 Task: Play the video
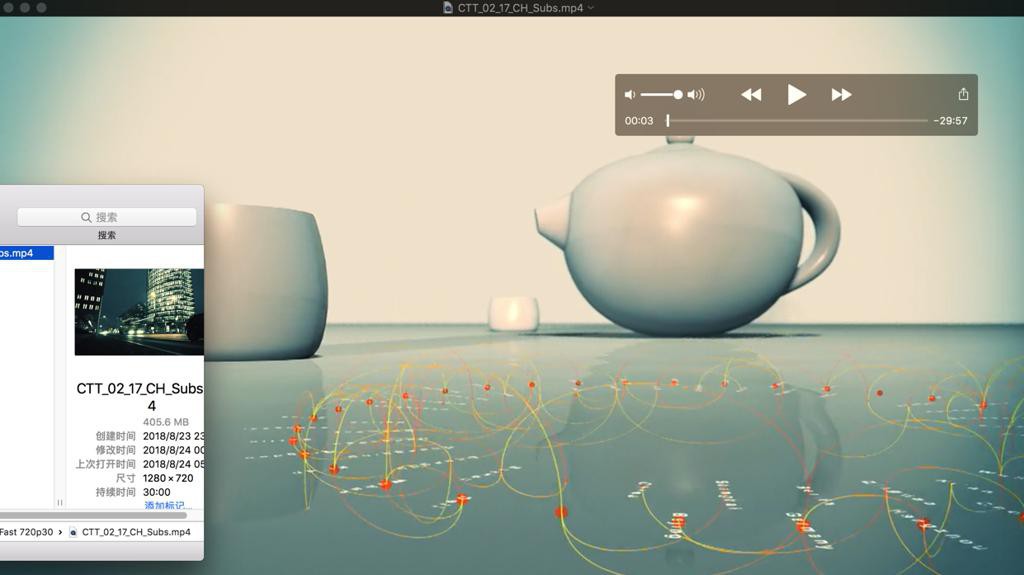click(x=796, y=95)
